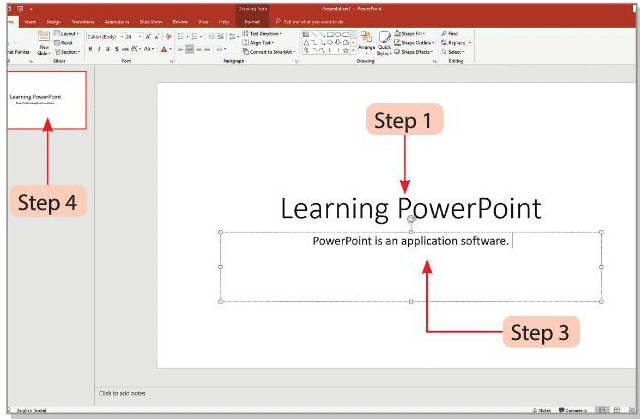
Task: Open the Transitions tab
Action: 83,22
